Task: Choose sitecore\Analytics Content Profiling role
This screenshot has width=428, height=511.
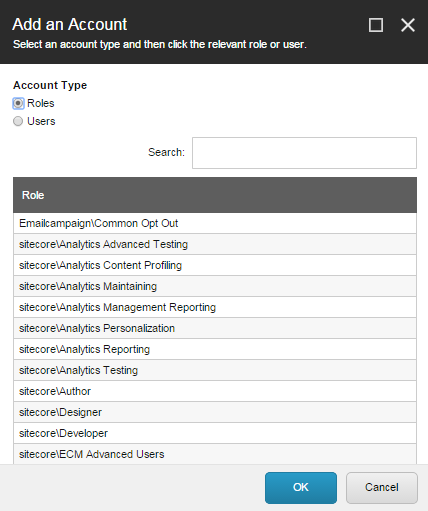Action: (215, 265)
